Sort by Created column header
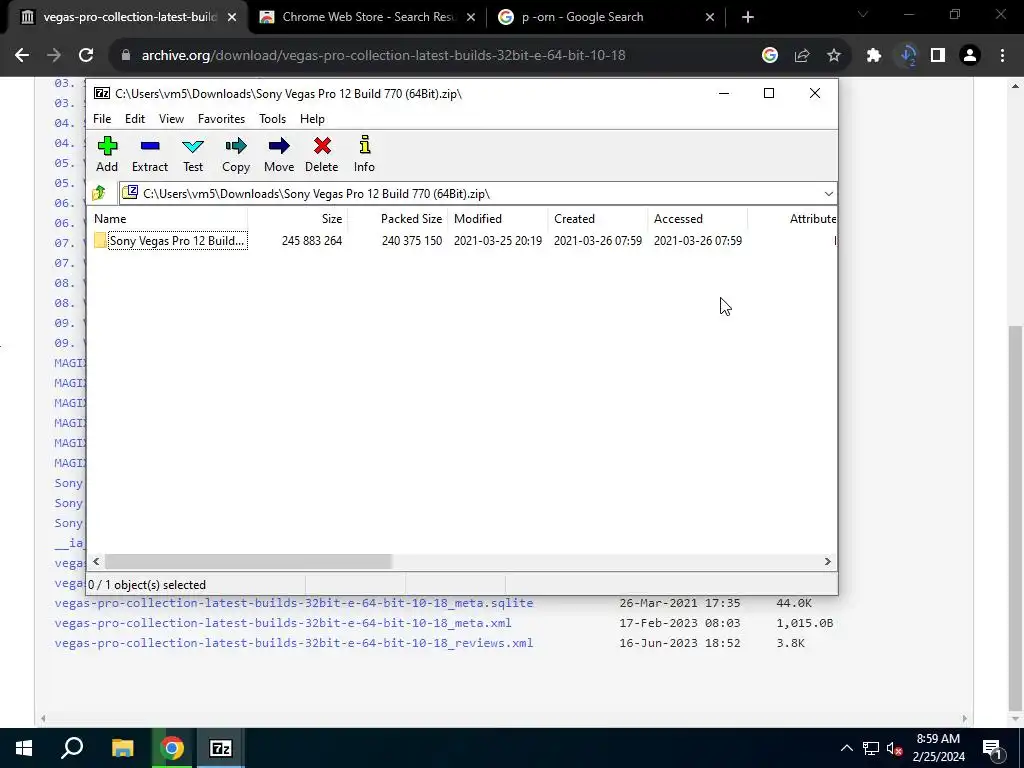The height and width of the screenshot is (768, 1024). [598, 219]
